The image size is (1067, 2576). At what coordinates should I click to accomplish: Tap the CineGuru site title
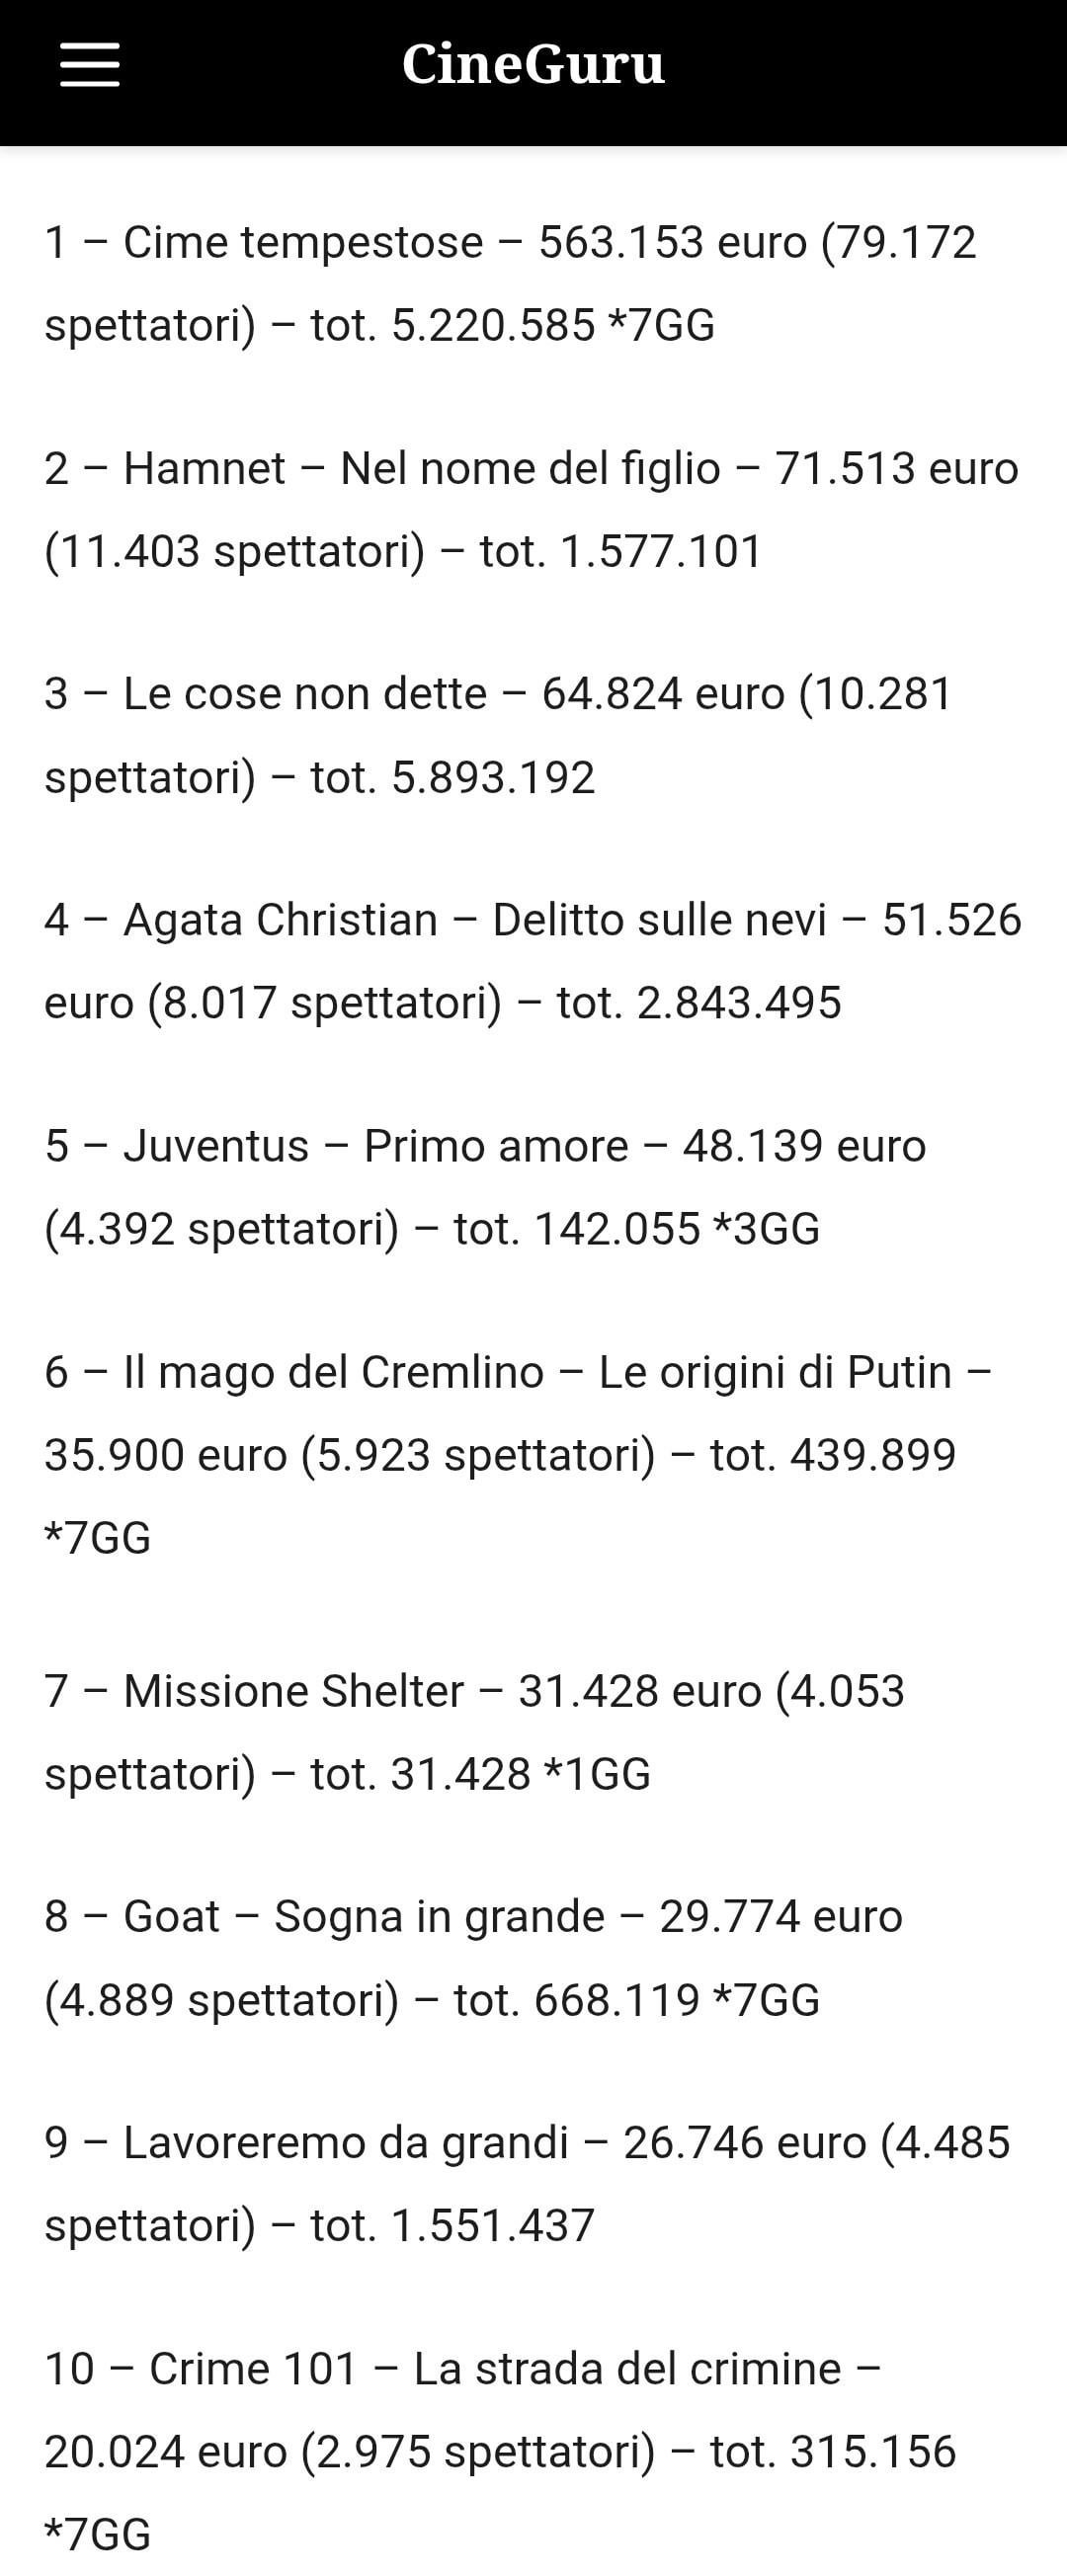point(533,65)
